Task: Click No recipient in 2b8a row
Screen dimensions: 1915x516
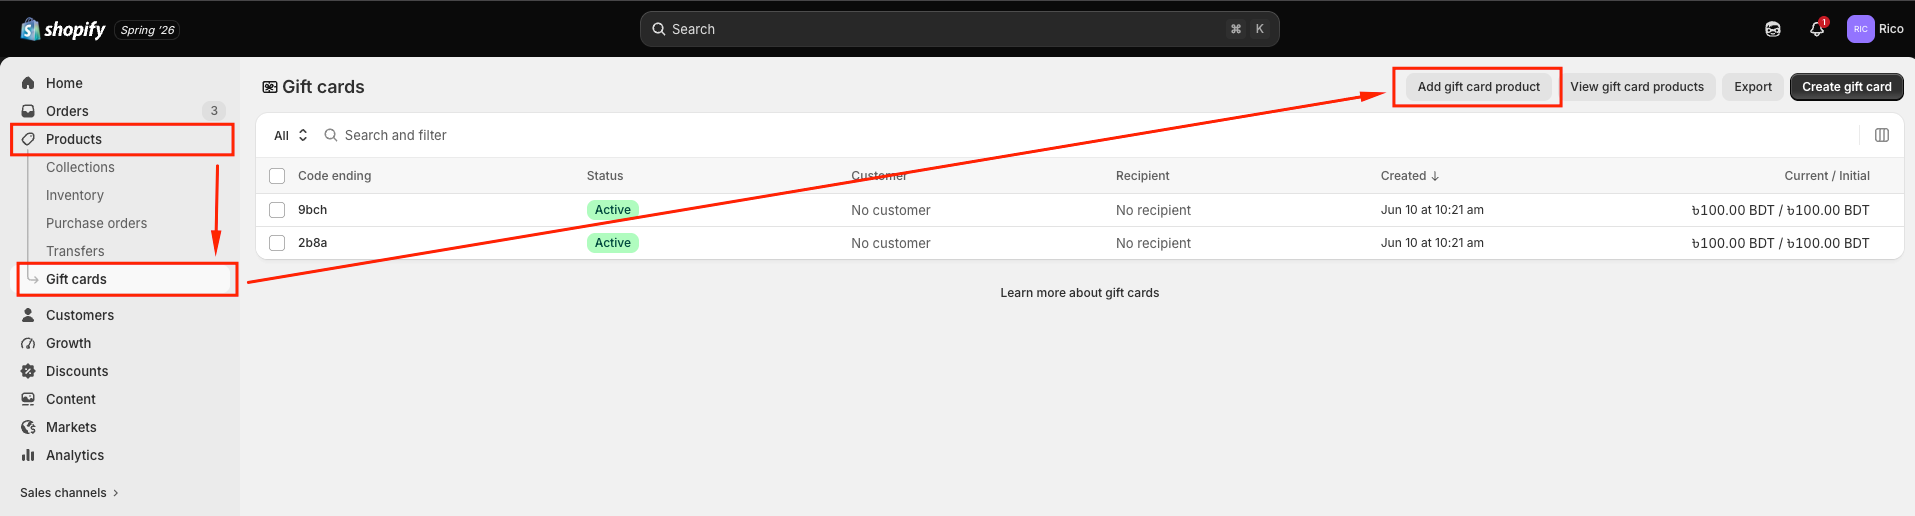Action: (1153, 243)
